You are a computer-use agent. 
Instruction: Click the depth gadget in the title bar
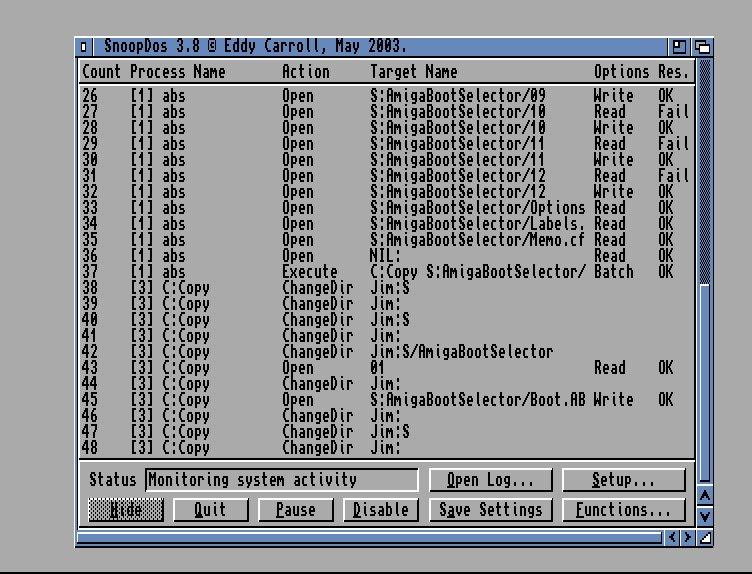pos(703,47)
